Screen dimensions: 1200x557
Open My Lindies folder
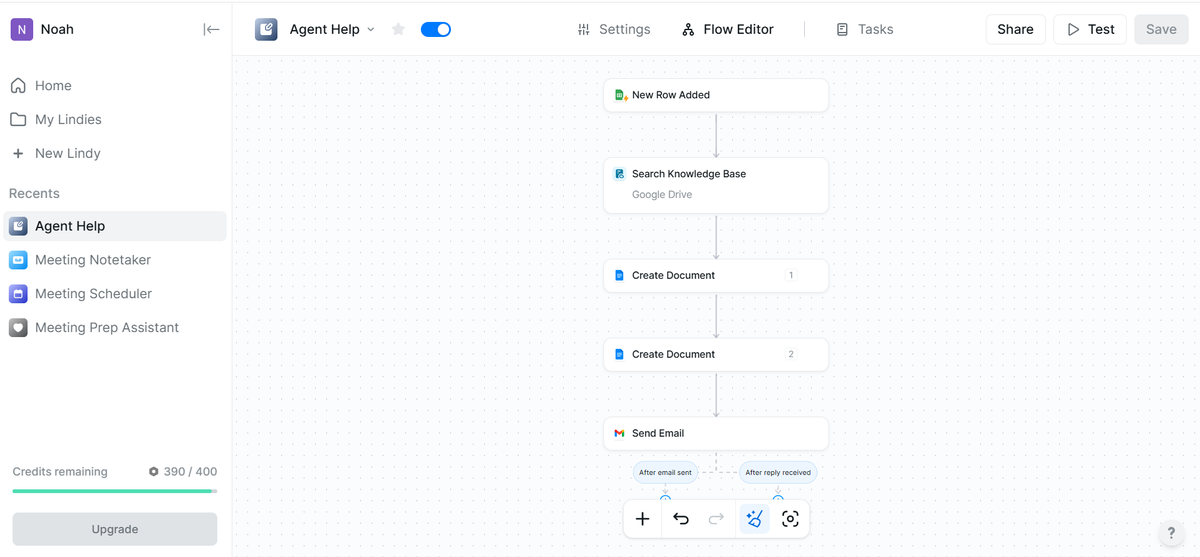pyautogui.click(x=115, y=120)
